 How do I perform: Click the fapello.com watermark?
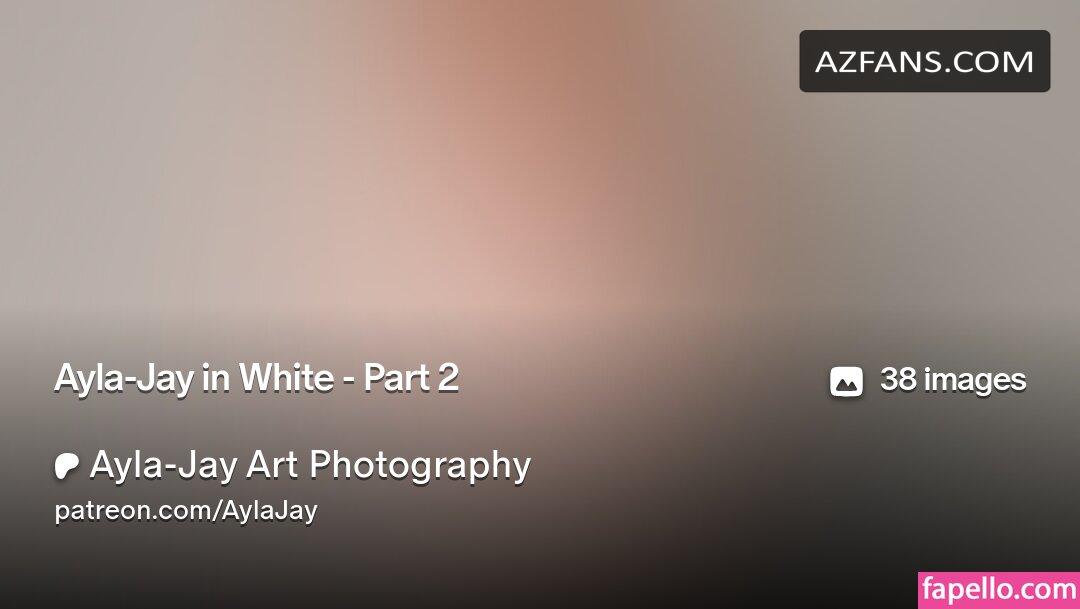point(998,590)
